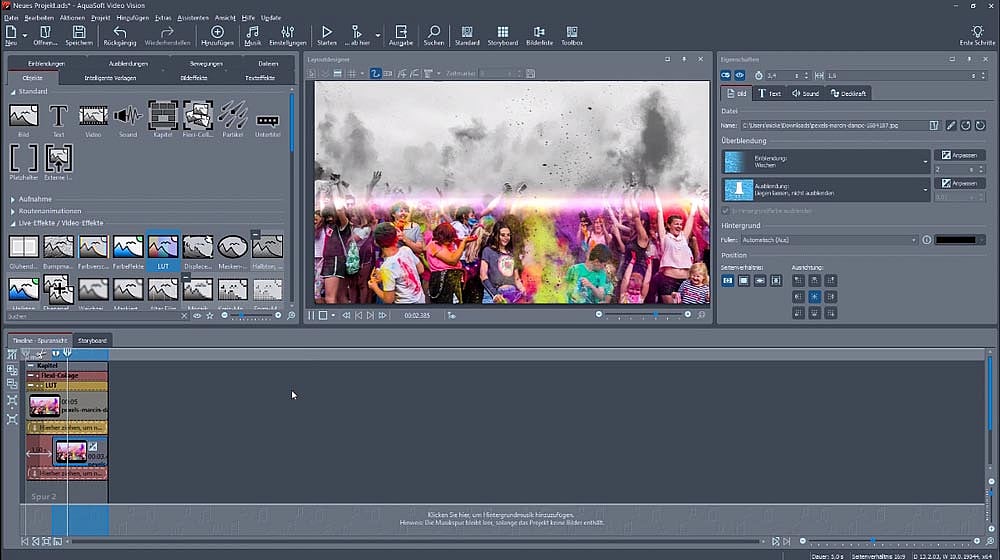Select the LUT video effect
Screen dimensions: 1000x560
point(163,249)
